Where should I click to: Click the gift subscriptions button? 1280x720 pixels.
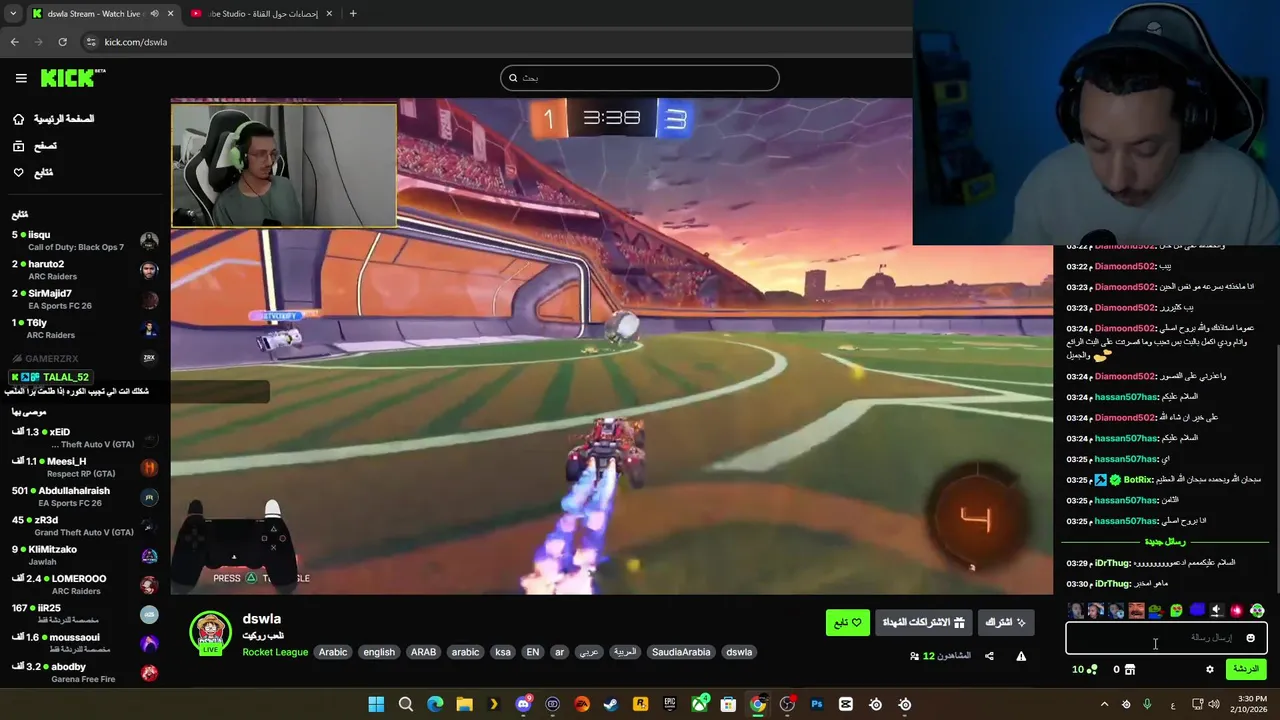[923, 622]
